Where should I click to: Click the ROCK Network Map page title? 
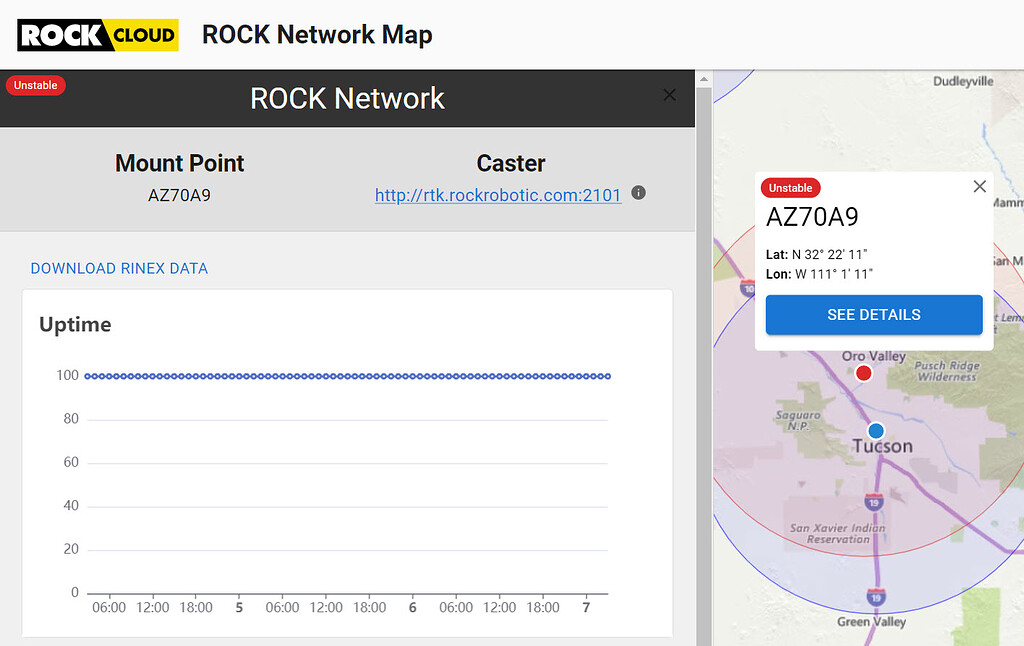click(317, 35)
